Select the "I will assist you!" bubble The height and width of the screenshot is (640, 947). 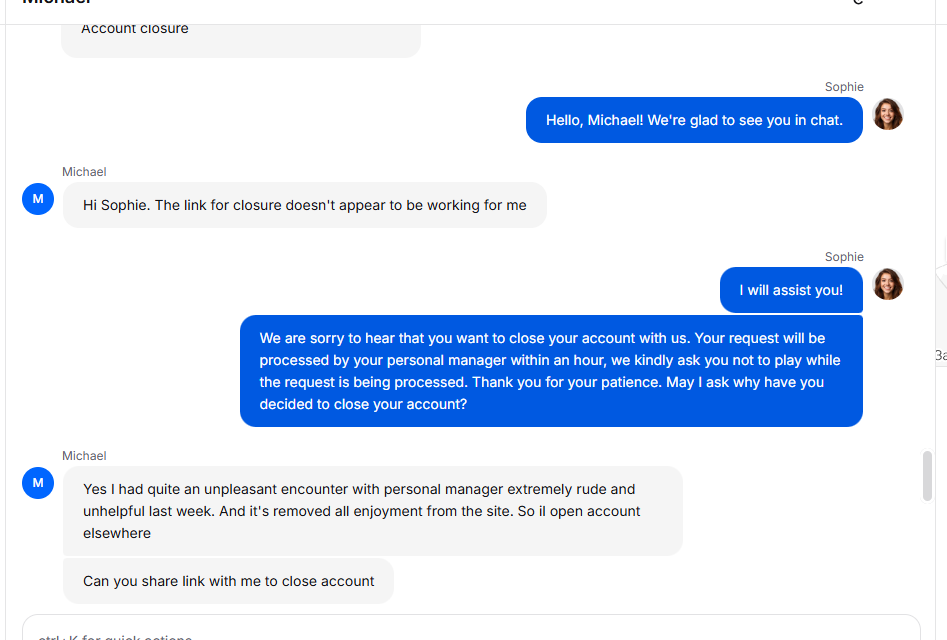[791, 290]
